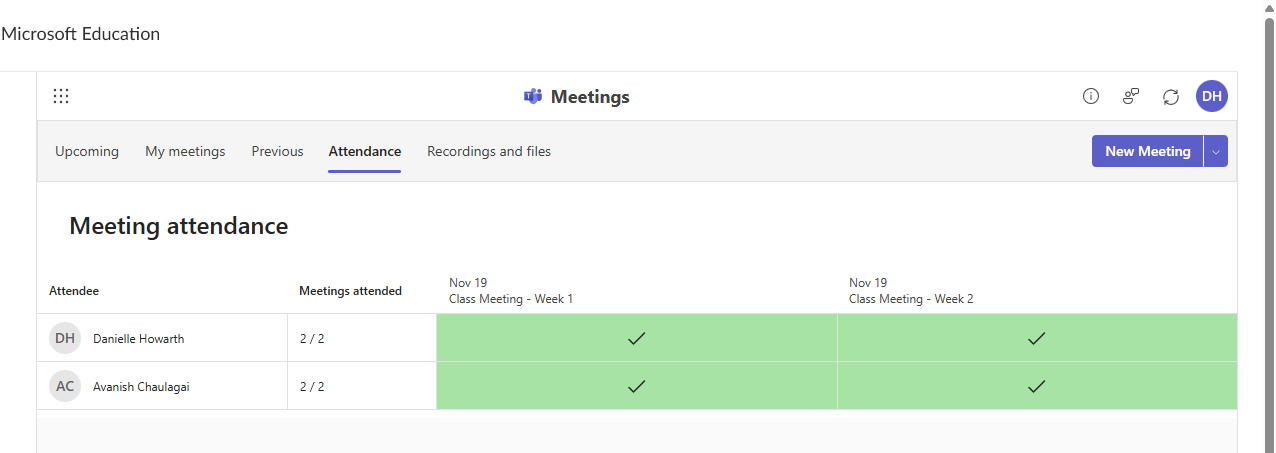Image resolution: width=1276 pixels, height=453 pixels.
Task: Click the Teams logo beside Meetings
Action: (533, 97)
